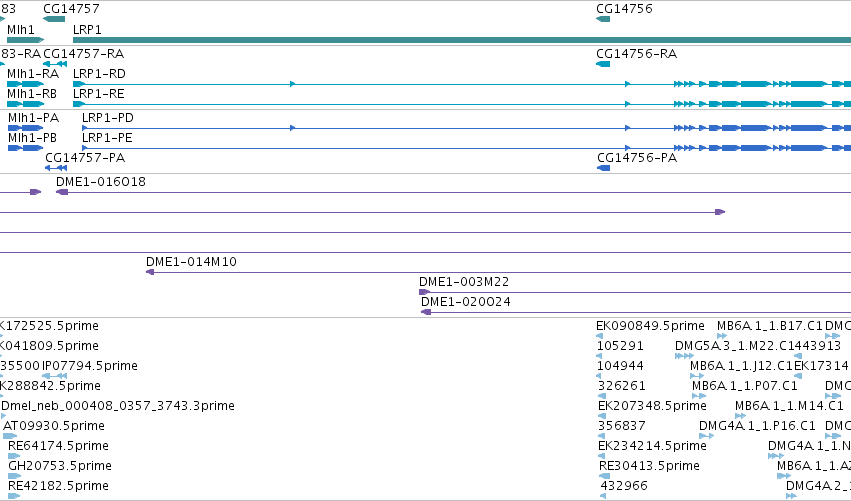Click the DME1-014M10 BAC arrowhead
Image resolution: width=851 pixels, height=501 pixels.
[150, 272]
